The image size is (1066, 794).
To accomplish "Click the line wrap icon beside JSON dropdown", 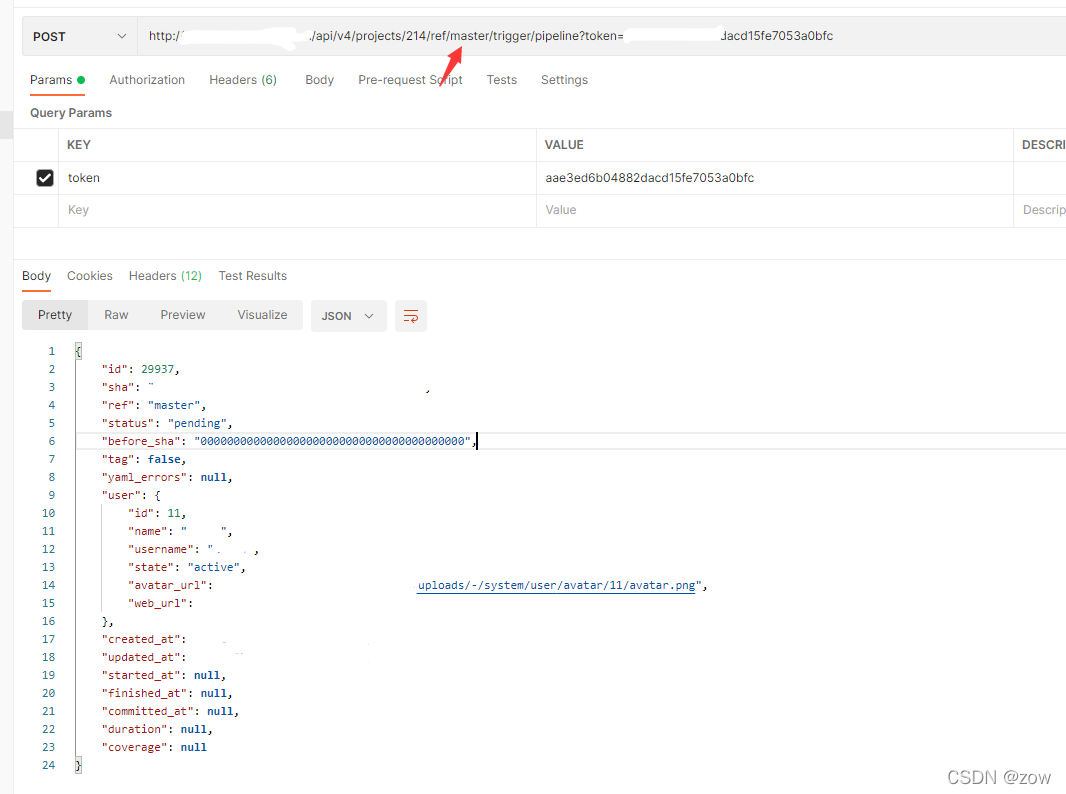I will coord(410,314).
